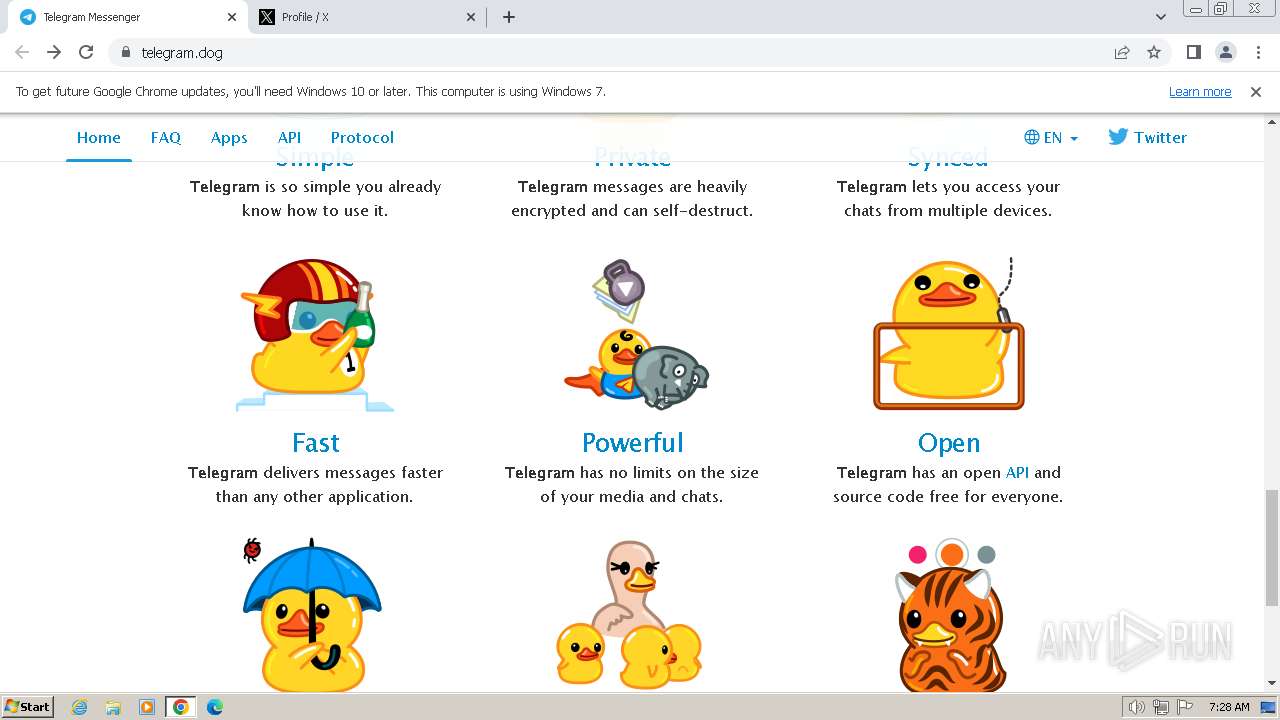The height and width of the screenshot is (720, 1280).
Task: Open the API nav item
Action: point(289,138)
